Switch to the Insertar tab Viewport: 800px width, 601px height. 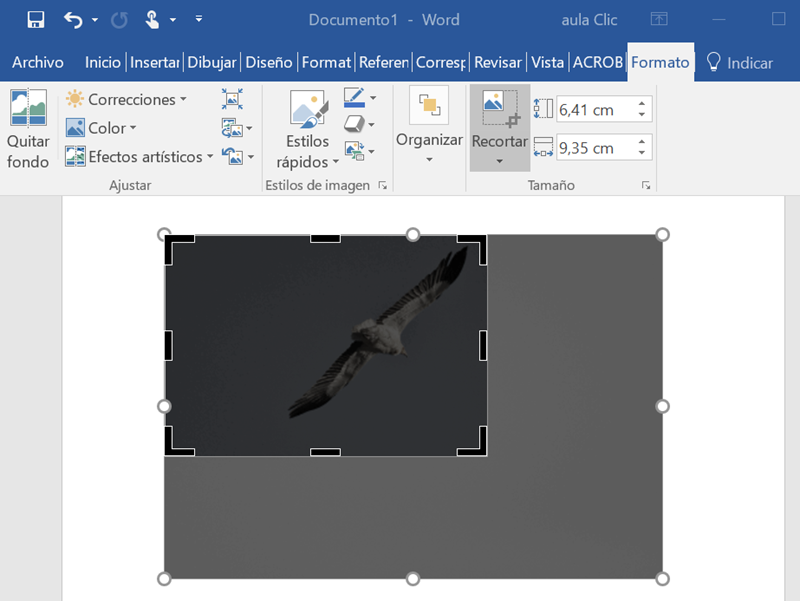pyautogui.click(x=154, y=62)
